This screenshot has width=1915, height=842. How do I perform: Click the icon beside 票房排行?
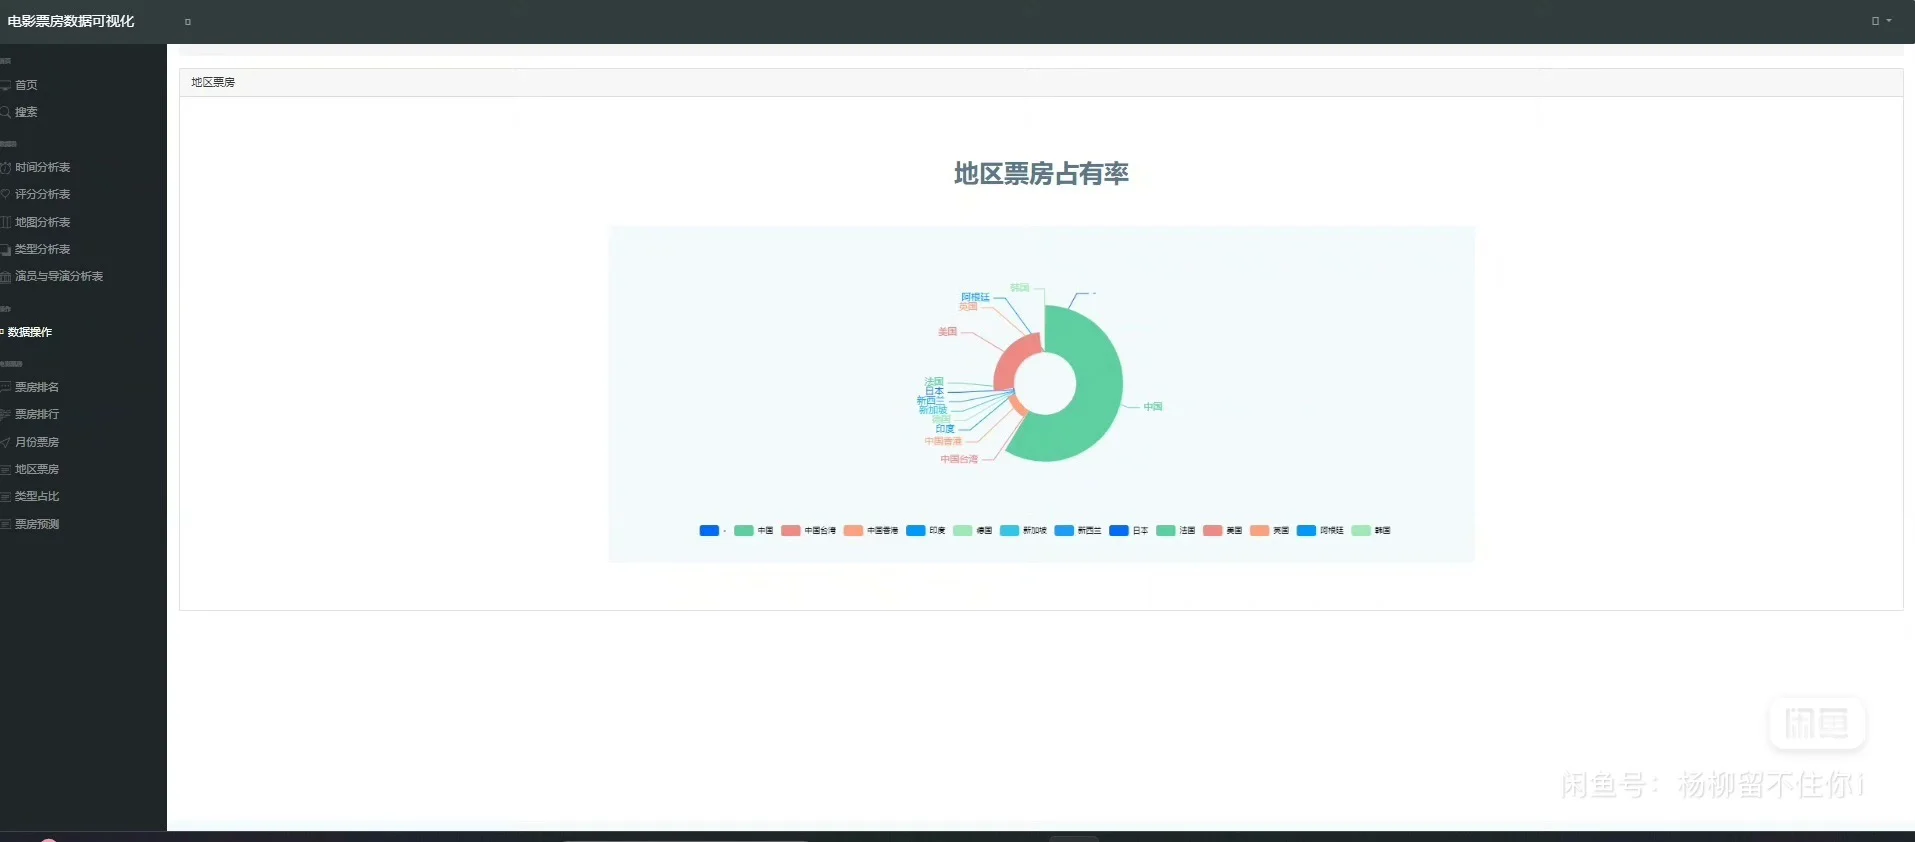(x=5, y=414)
